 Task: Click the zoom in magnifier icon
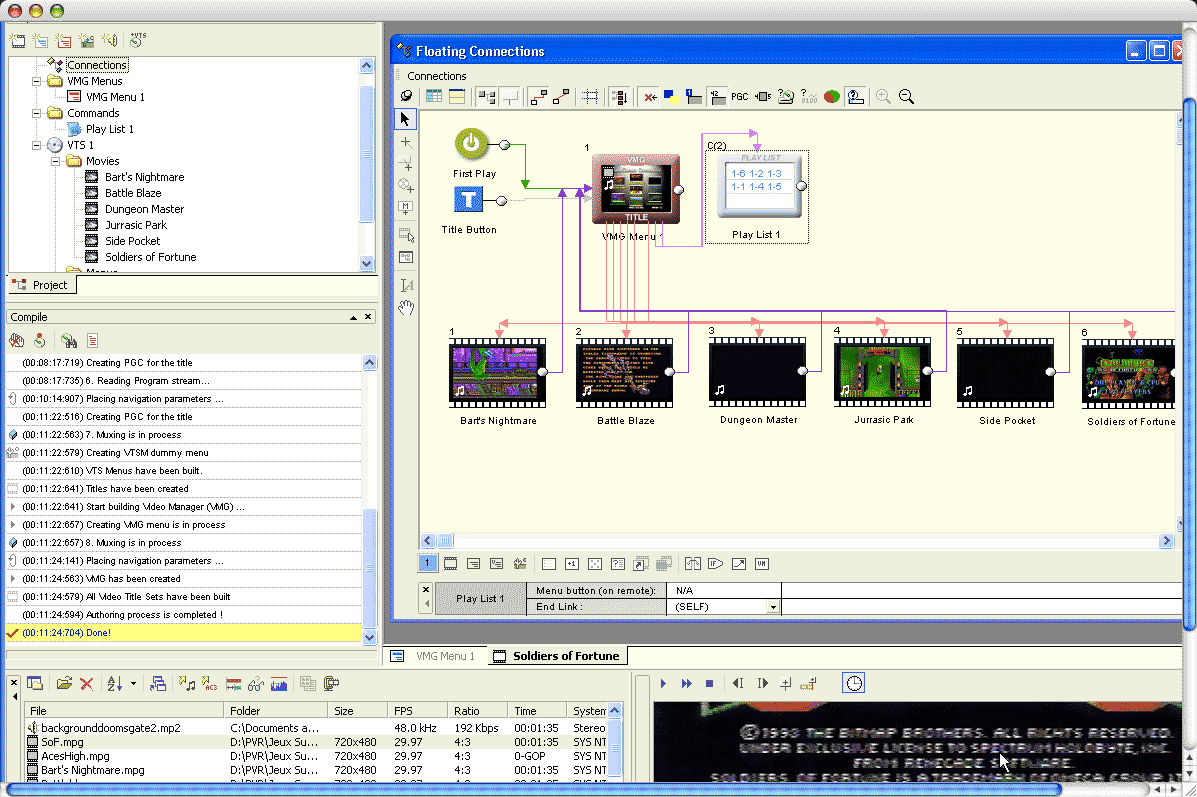tap(883, 97)
